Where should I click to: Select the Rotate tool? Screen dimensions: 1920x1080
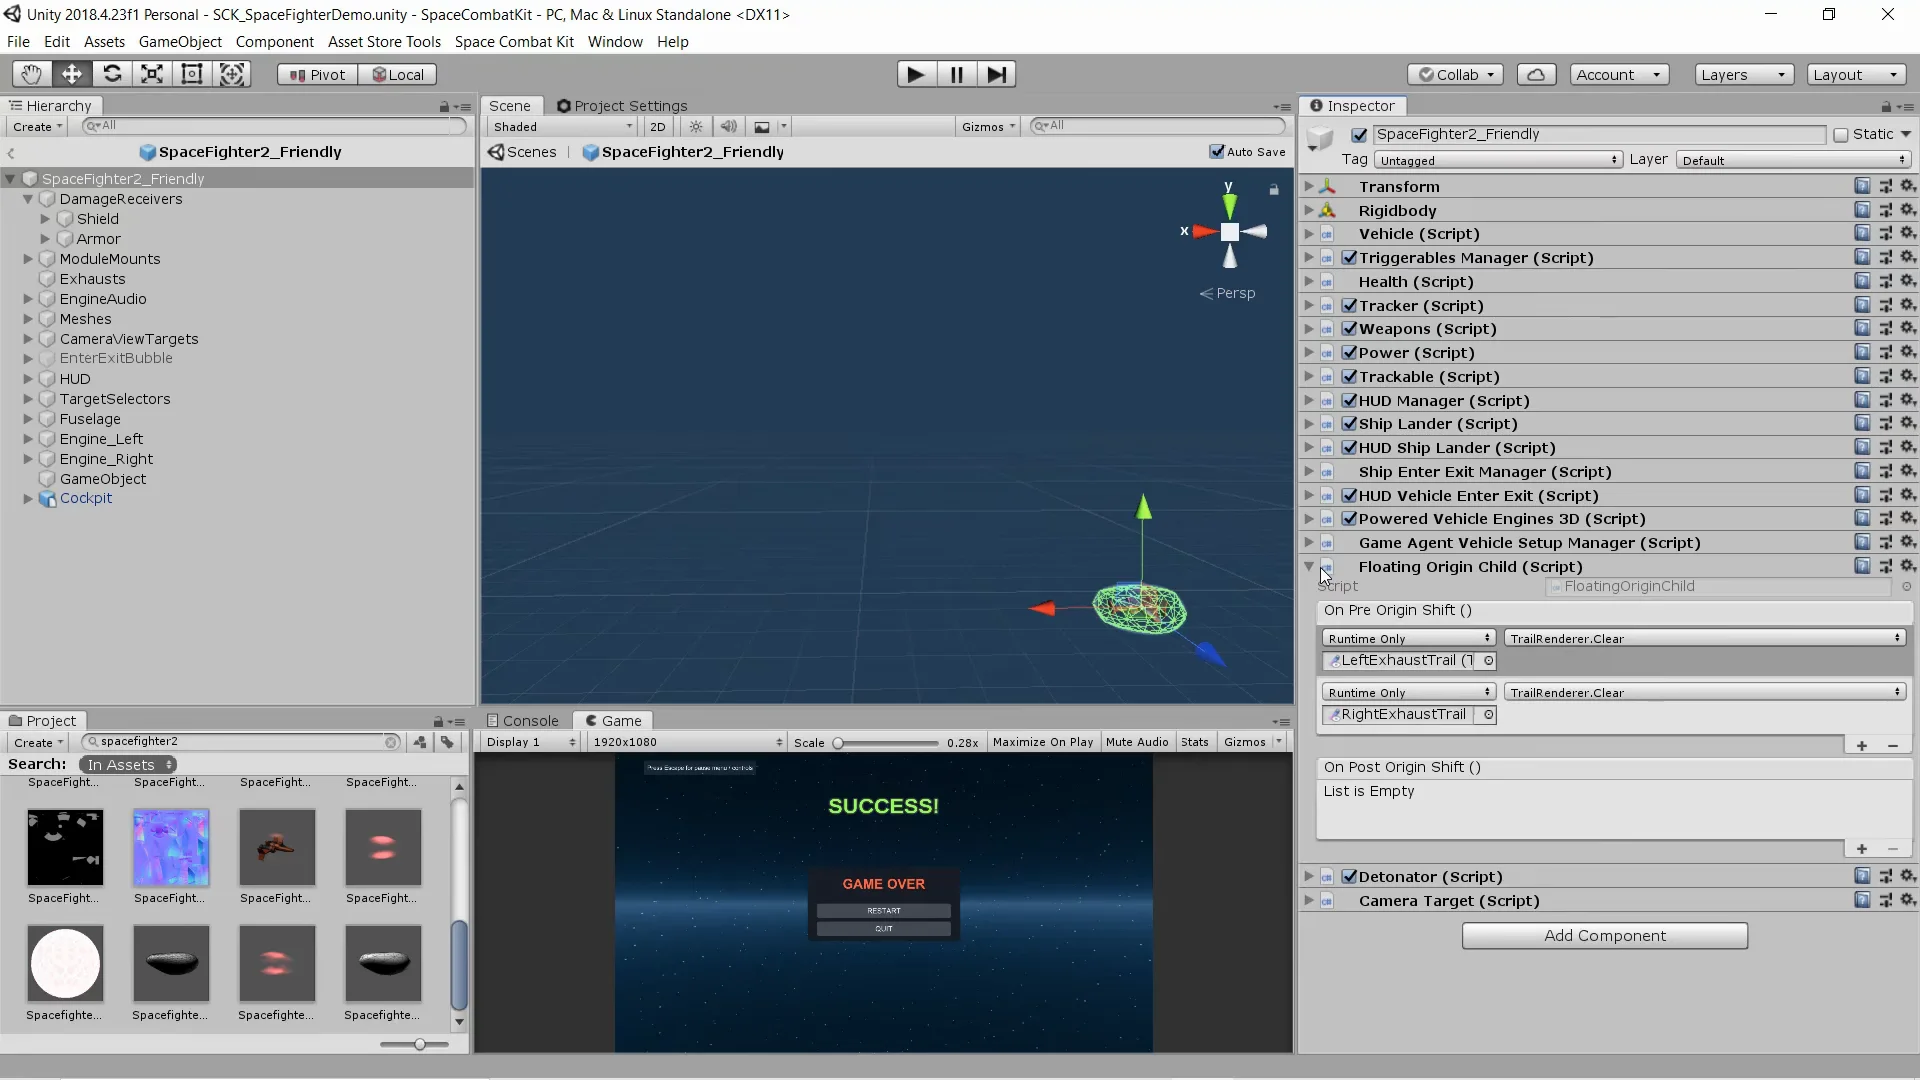click(x=112, y=74)
